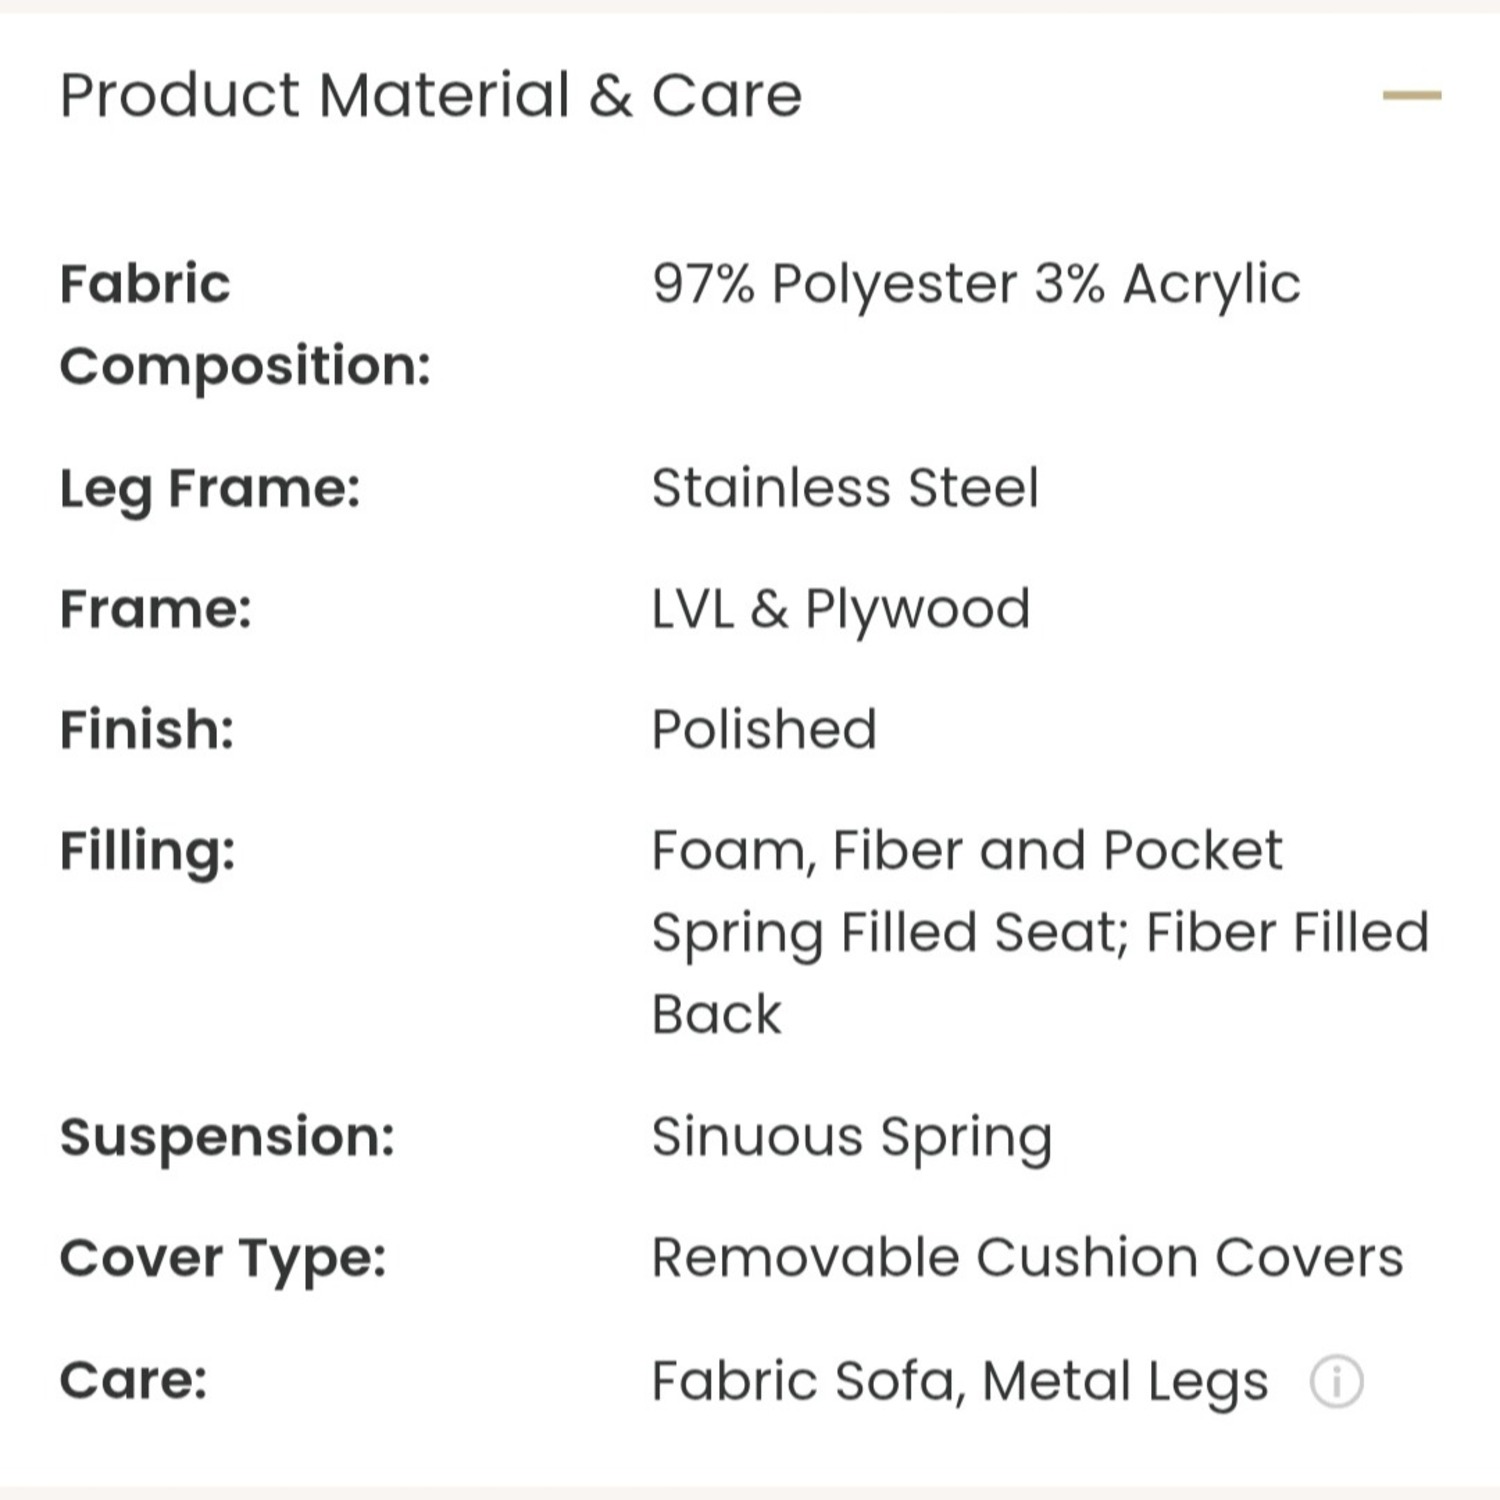
Task: Click the Product Material & Care heading
Action: 430,96
